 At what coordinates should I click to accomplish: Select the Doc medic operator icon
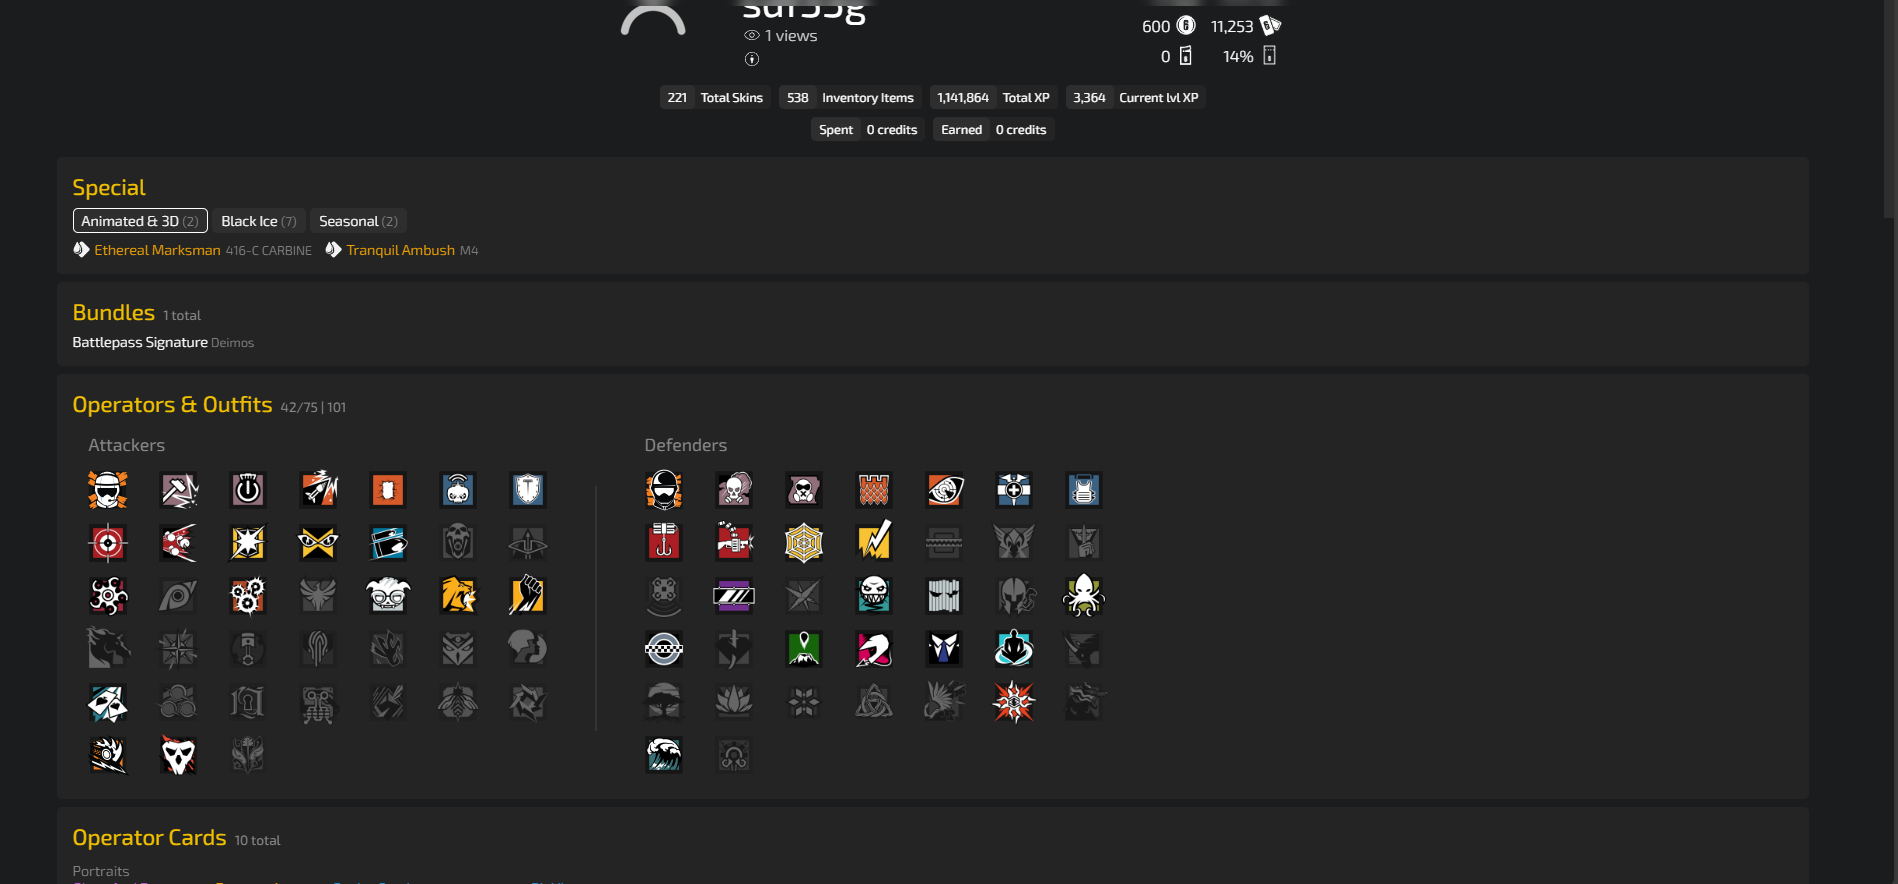[x=1014, y=490]
